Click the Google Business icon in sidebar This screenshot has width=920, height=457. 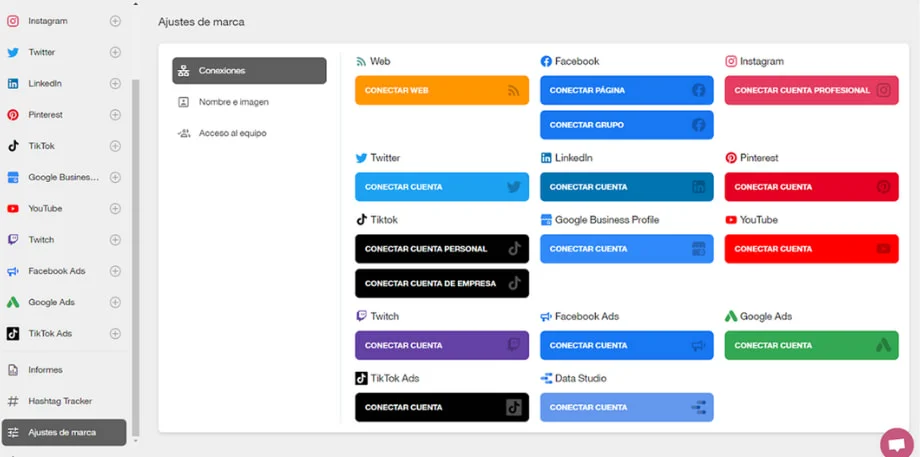(13, 177)
